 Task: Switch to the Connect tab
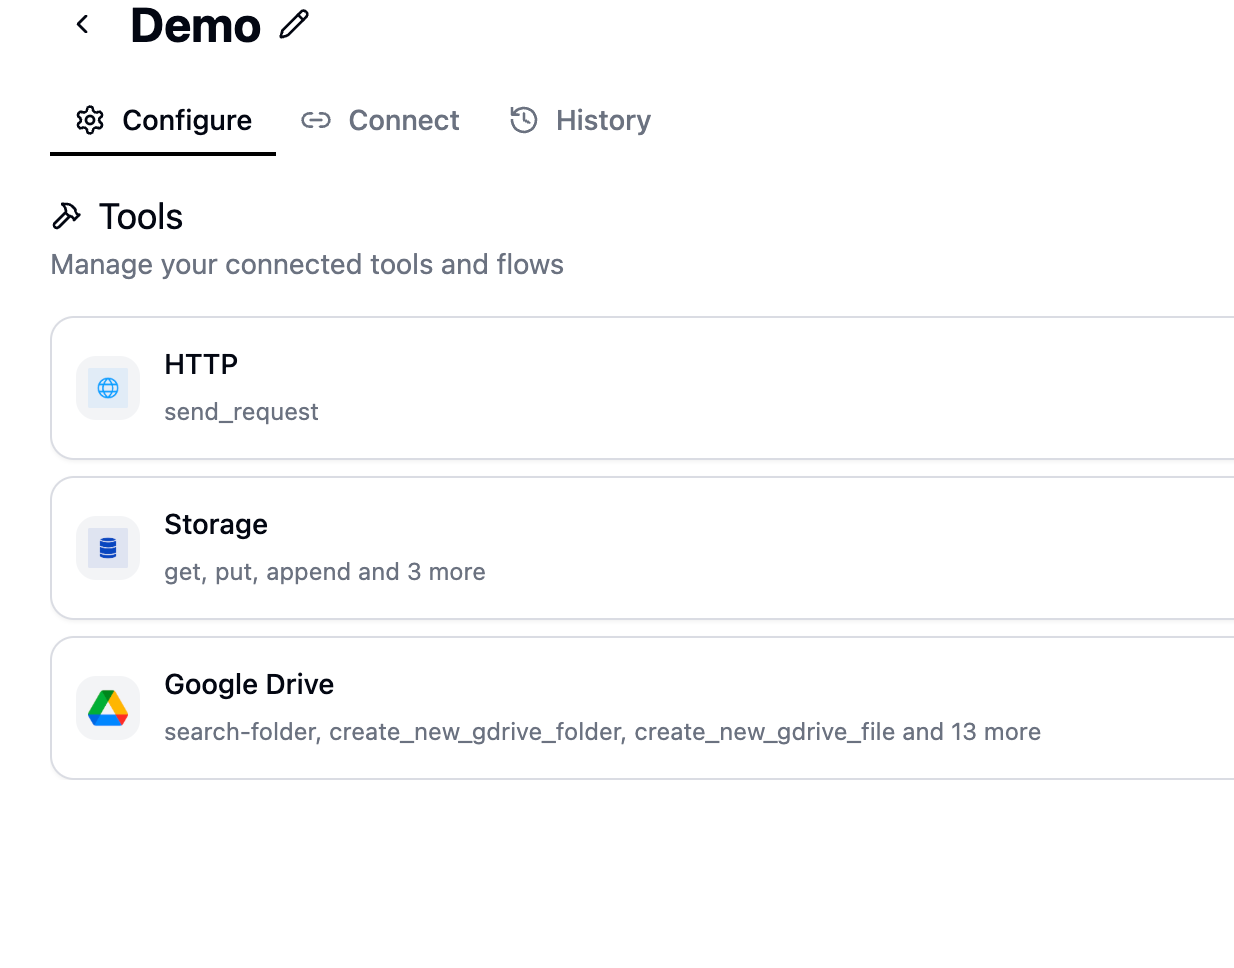coord(403,120)
